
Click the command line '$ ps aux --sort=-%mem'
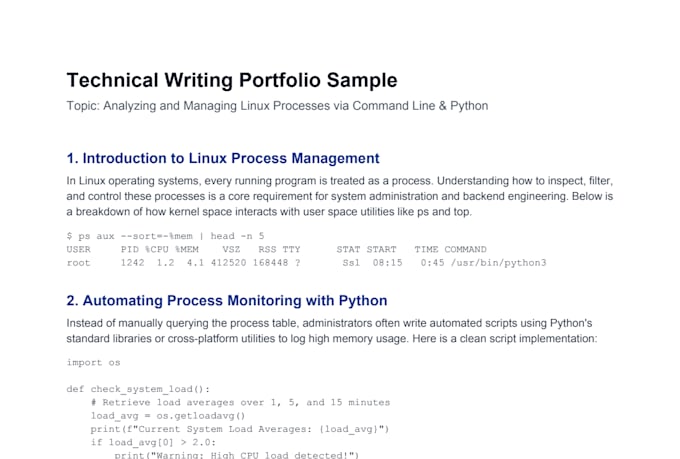click(165, 236)
